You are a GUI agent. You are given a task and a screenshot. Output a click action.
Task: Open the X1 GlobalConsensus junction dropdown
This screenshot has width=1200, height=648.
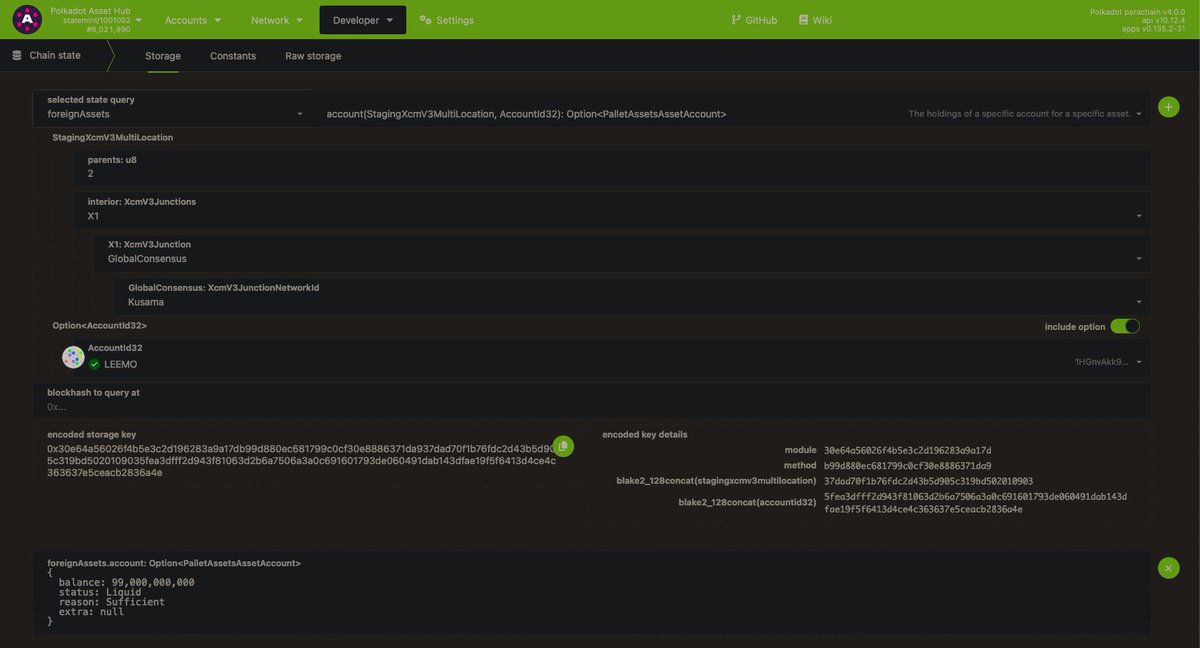(x=621, y=252)
